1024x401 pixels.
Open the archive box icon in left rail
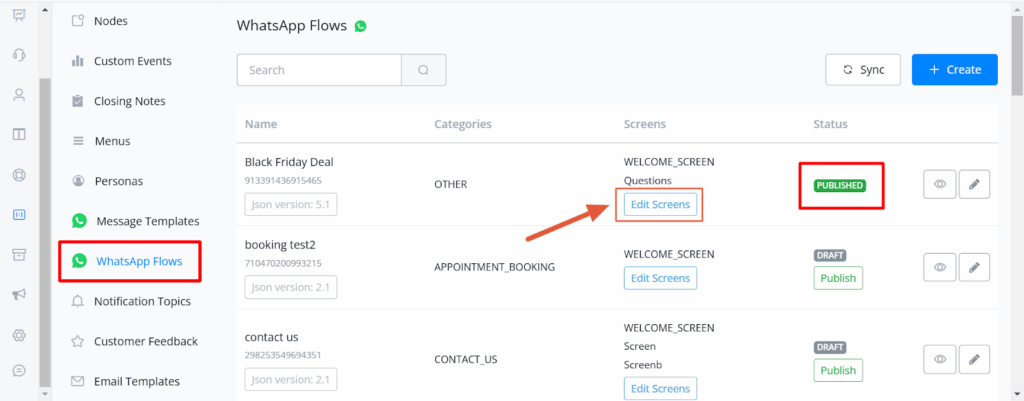point(19,254)
